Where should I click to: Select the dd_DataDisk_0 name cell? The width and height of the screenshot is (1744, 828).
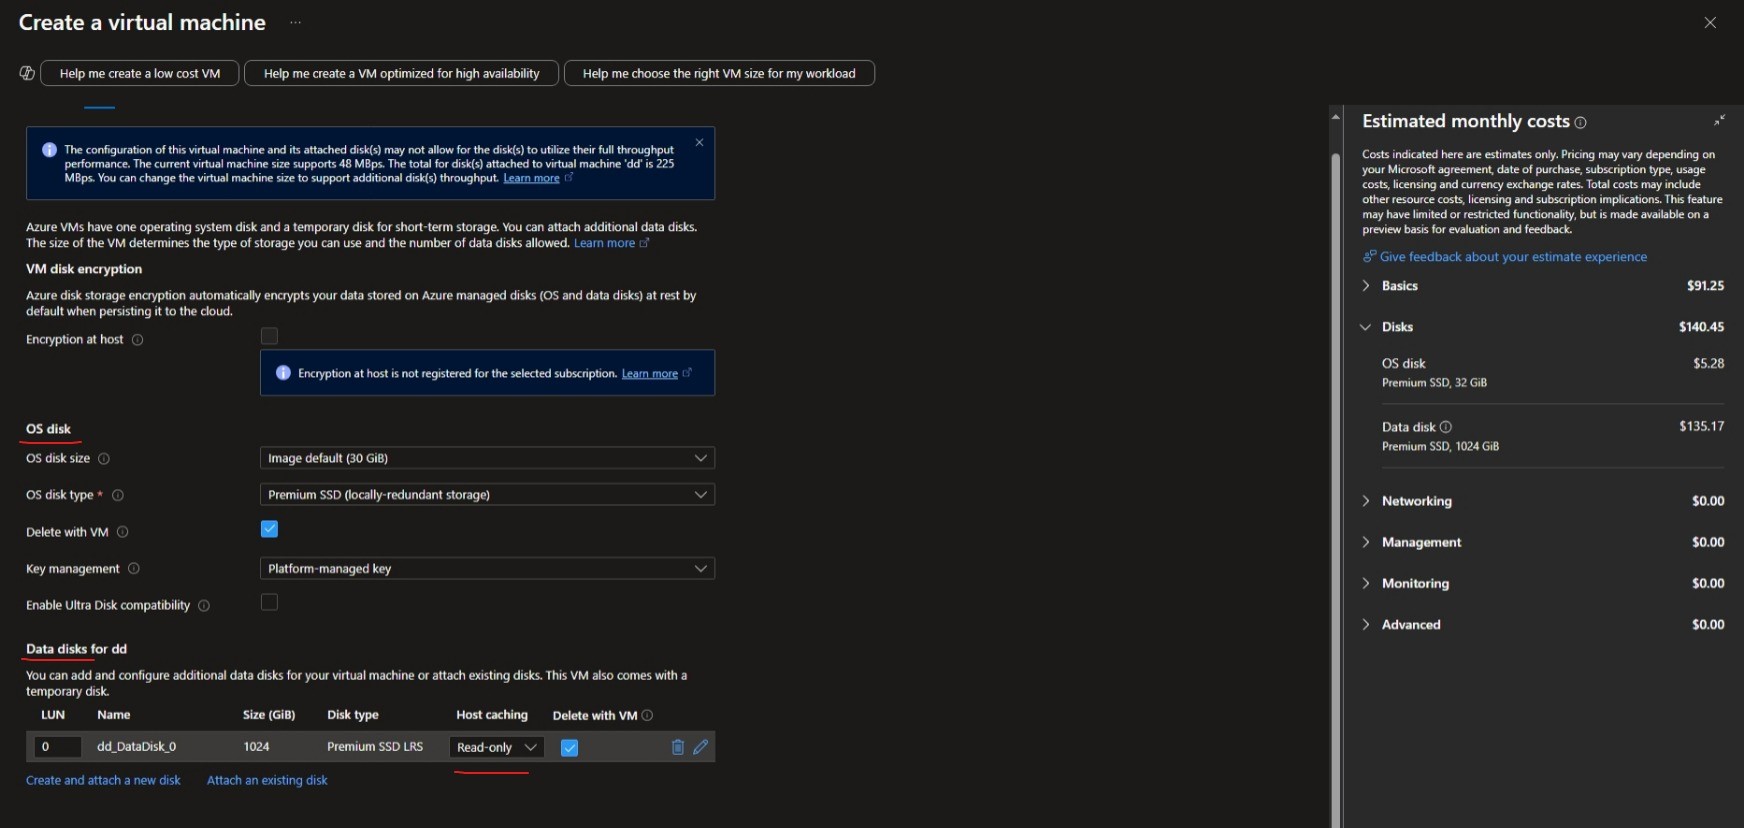pyautogui.click(x=136, y=747)
